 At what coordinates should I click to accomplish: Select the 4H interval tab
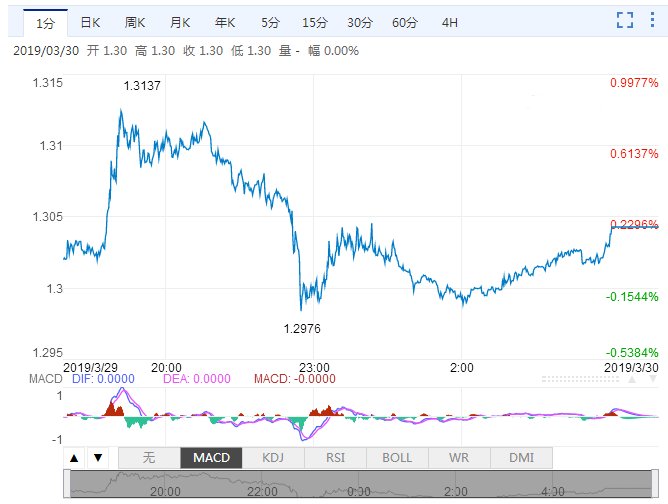coord(450,22)
